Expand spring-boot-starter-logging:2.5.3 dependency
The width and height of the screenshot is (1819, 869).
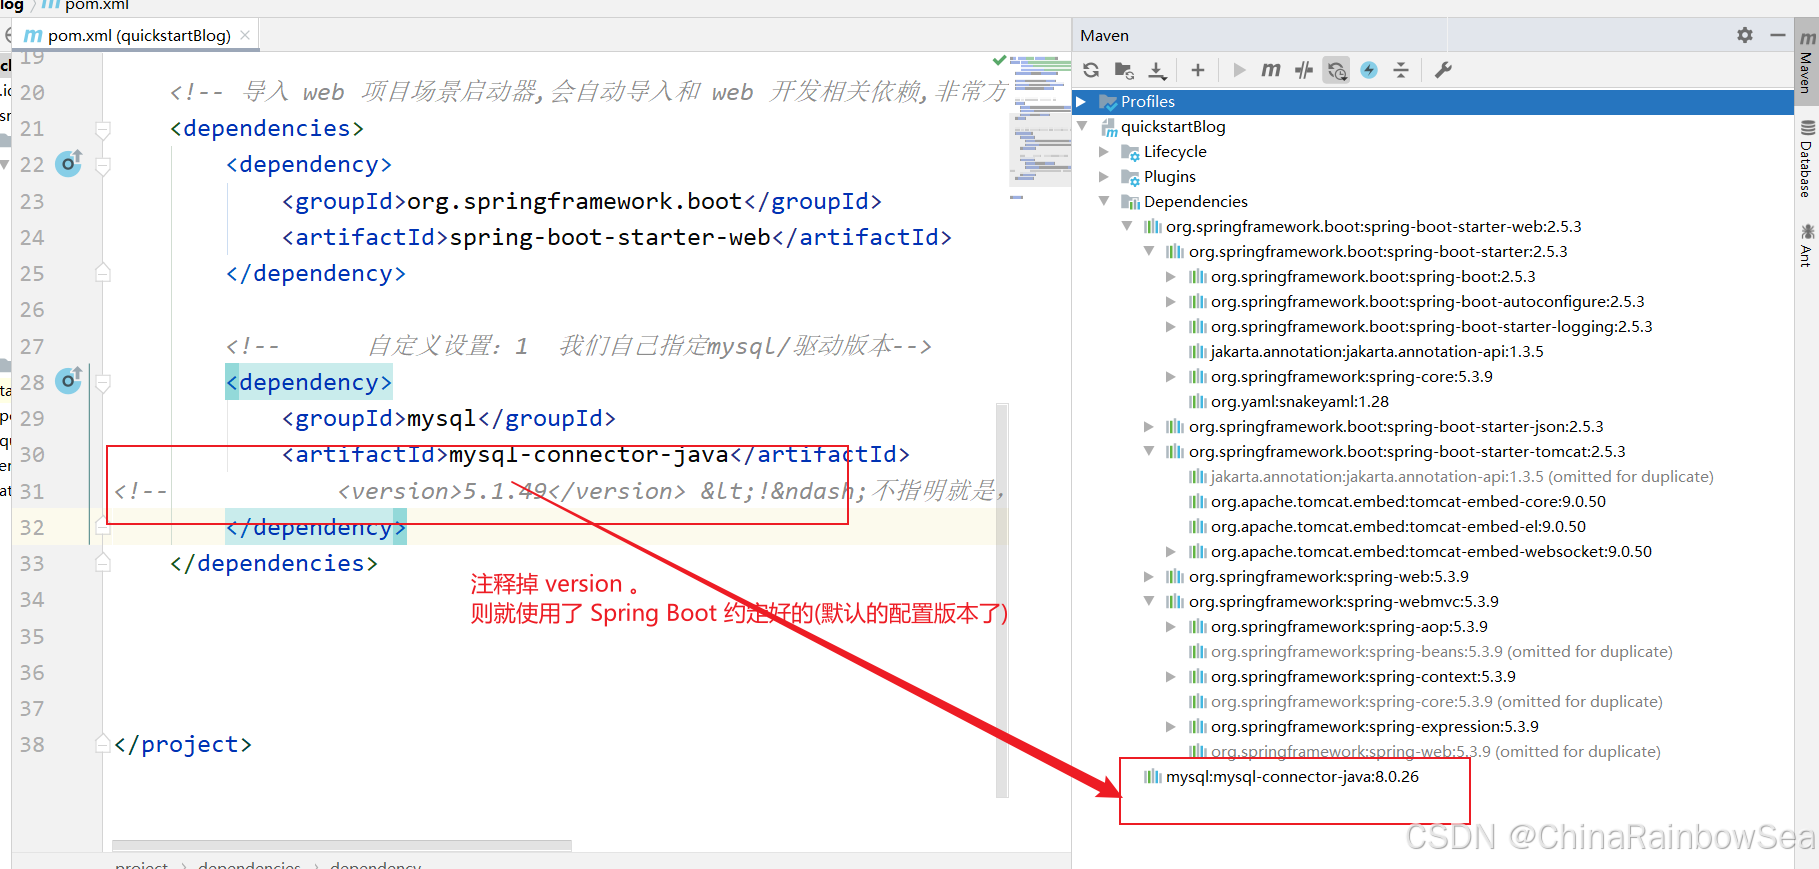[x=1171, y=327]
